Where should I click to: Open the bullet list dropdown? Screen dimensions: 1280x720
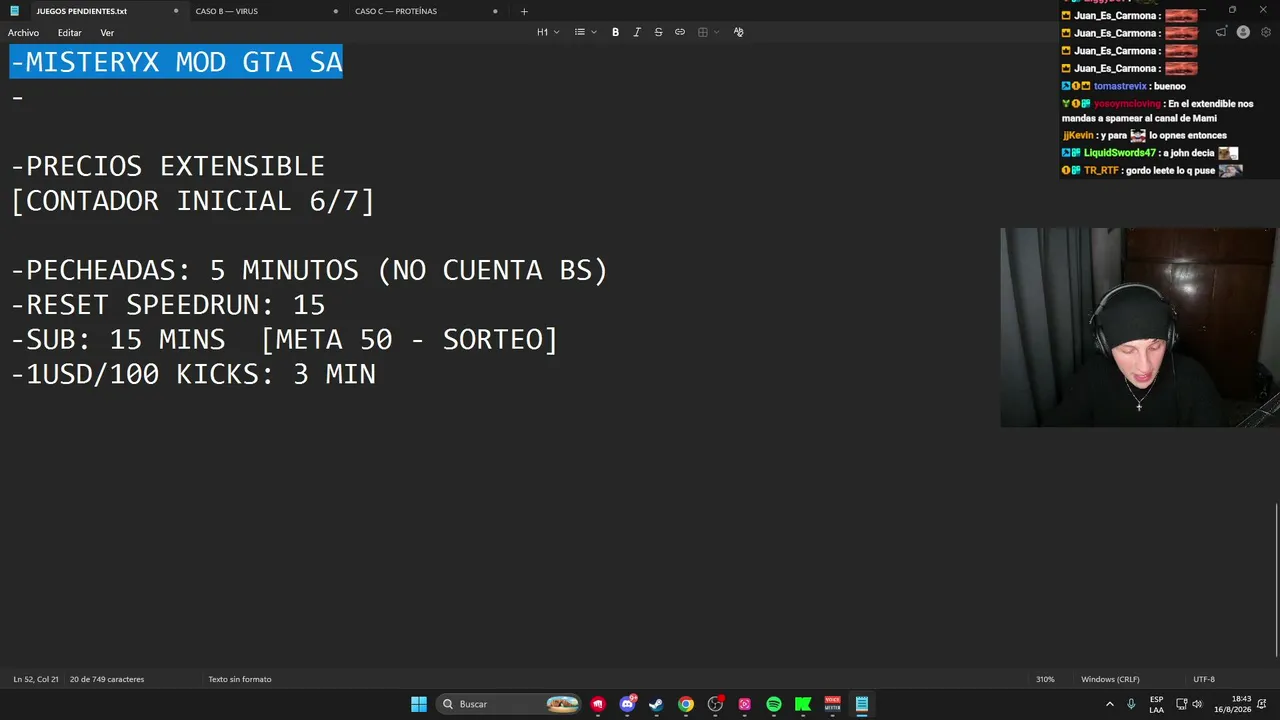585,32
